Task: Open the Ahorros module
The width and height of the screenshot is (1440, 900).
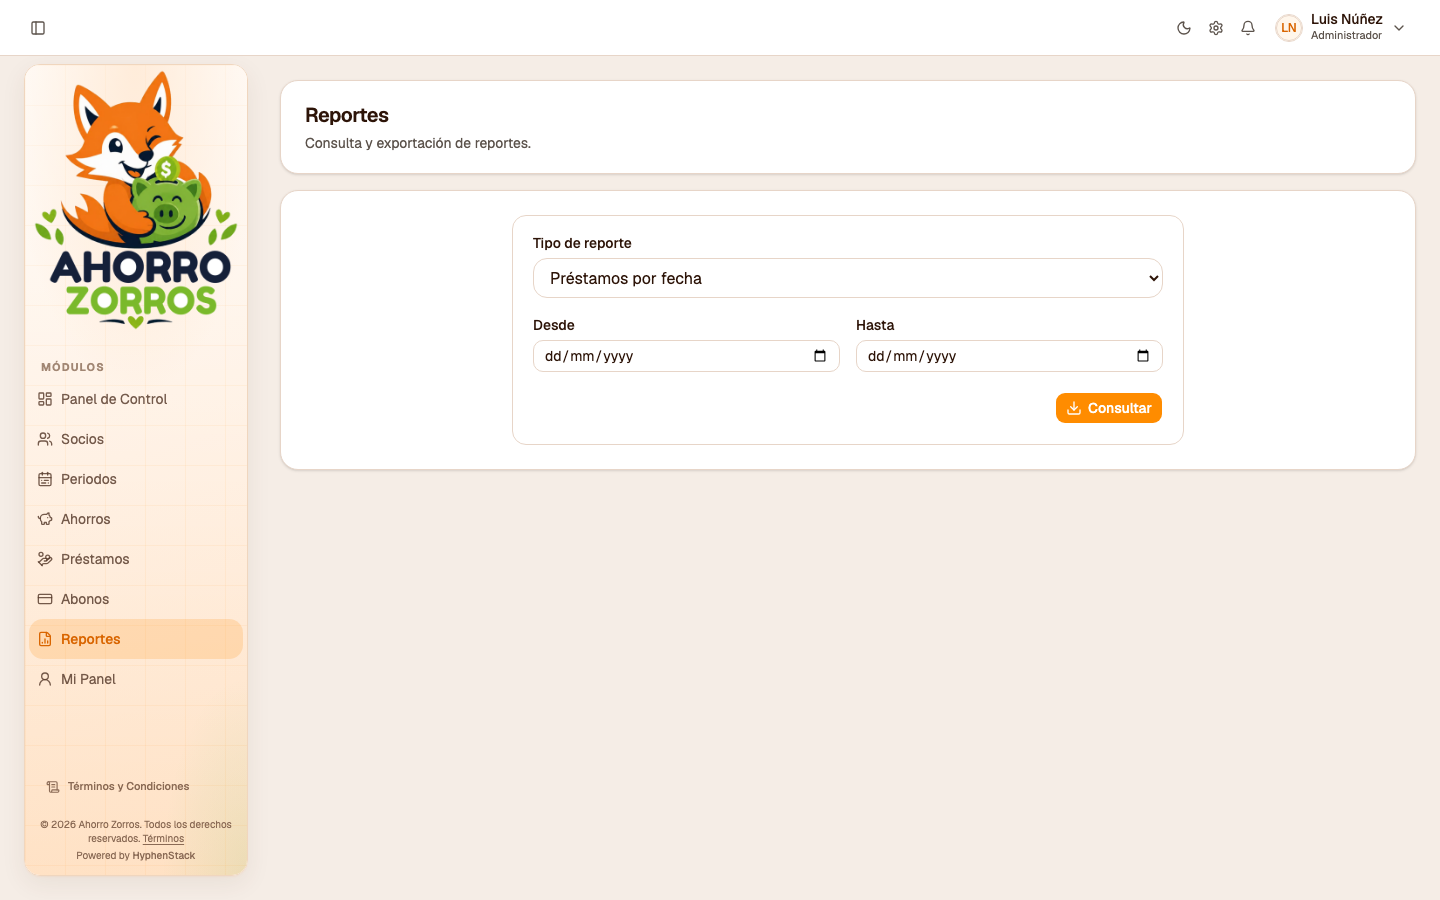Action: click(x=136, y=519)
